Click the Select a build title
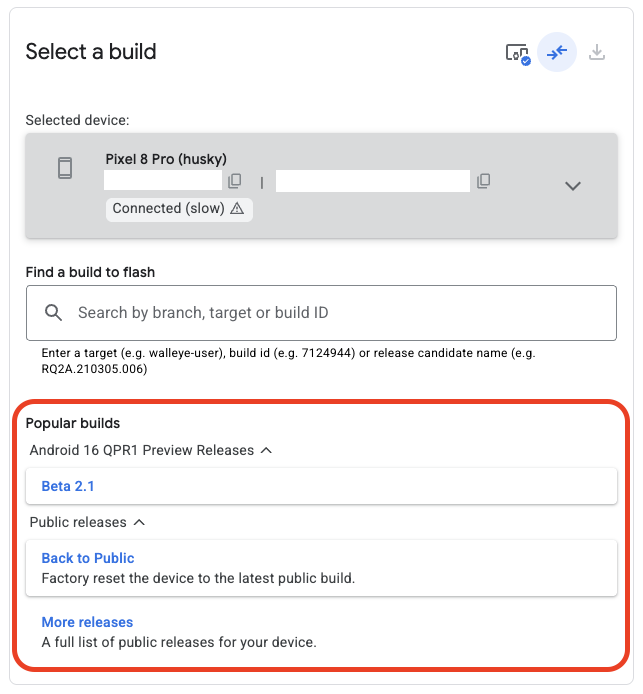Image resolution: width=643 pixels, height=694 pixels. [91, 51]
